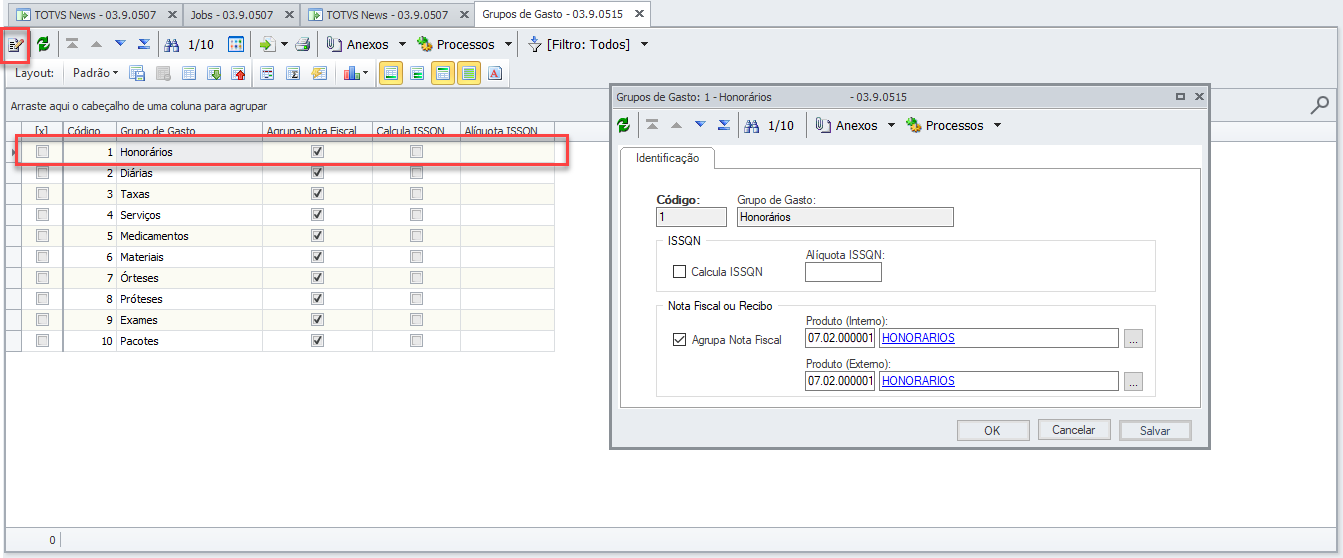Click the Grupo de Gasto text field
Screen dimensions: 1343x558
(x=845, y=217)
